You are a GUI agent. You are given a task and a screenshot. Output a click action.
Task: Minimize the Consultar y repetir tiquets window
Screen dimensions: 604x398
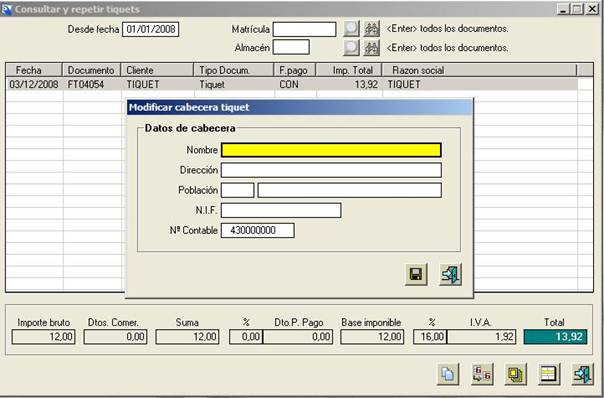click(564, 9)
